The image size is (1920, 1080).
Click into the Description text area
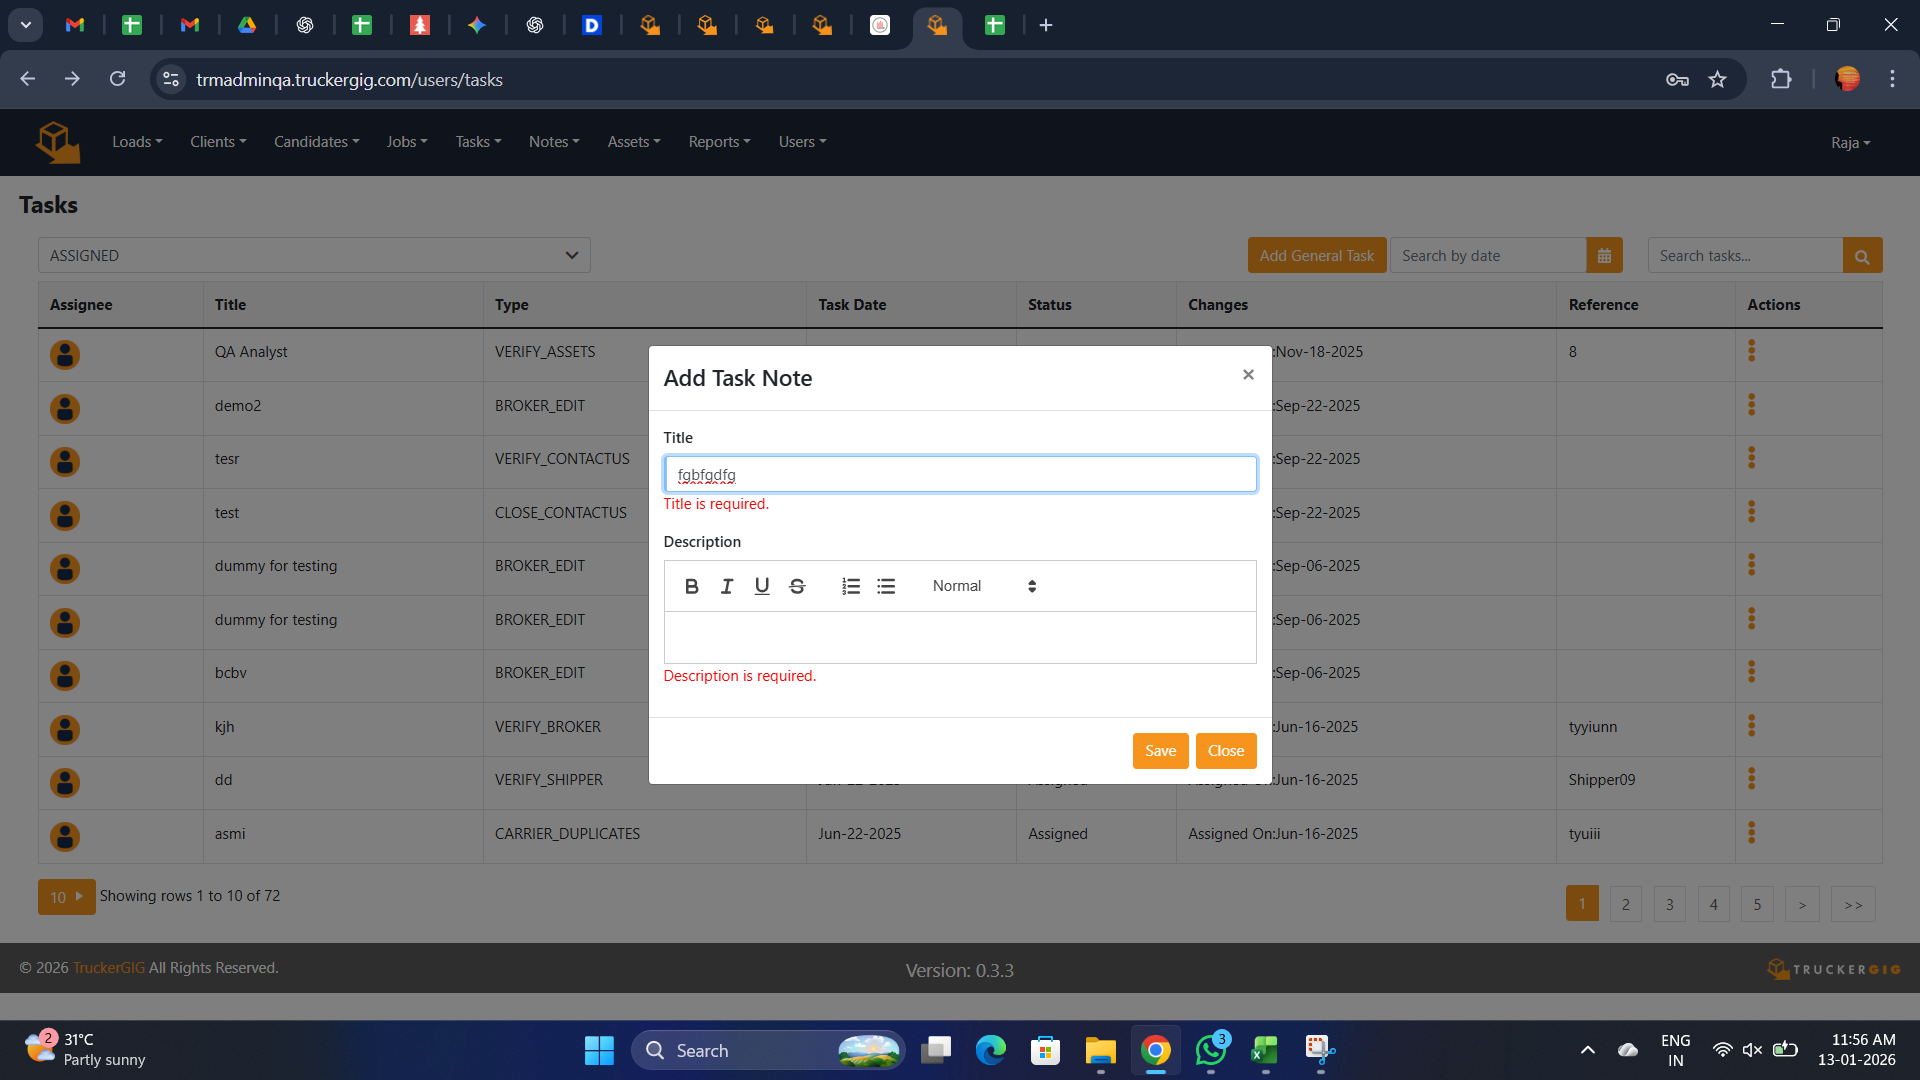(x=959, y=637)
